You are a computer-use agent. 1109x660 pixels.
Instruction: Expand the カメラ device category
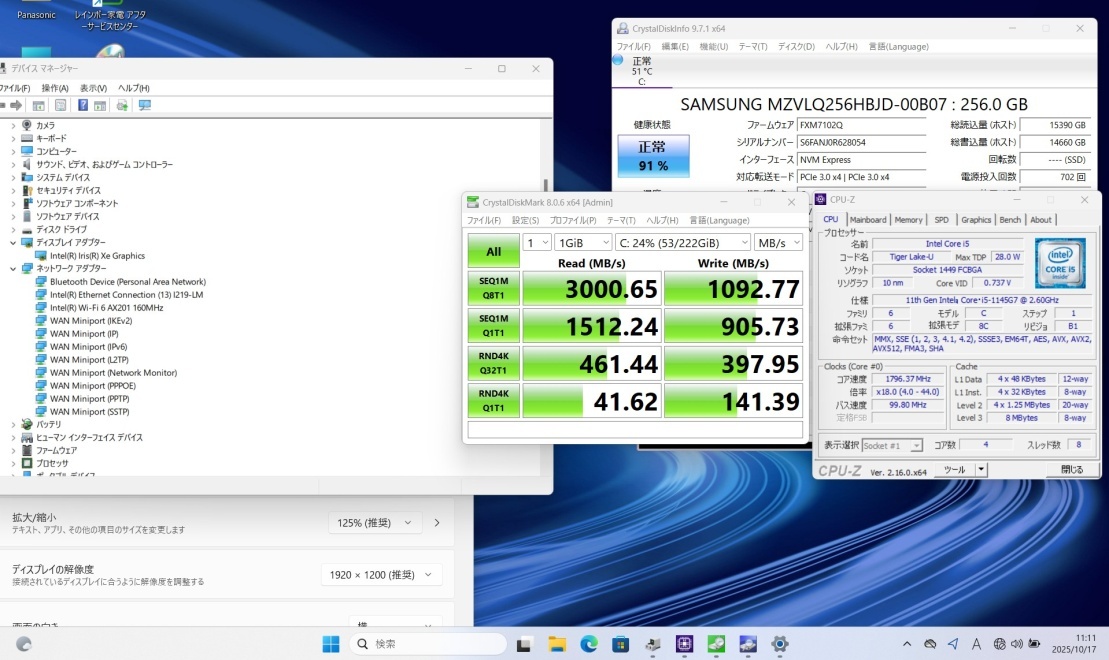point(13,125)
